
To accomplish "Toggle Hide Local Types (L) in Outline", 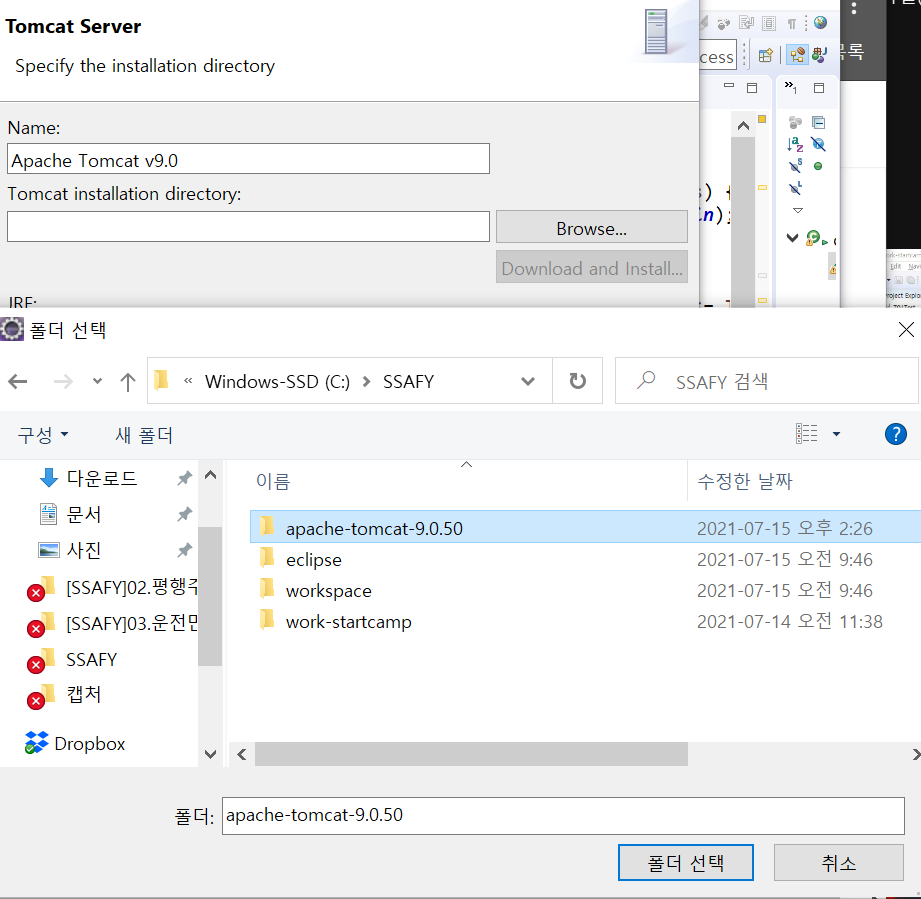I will [x=795, y=188].
